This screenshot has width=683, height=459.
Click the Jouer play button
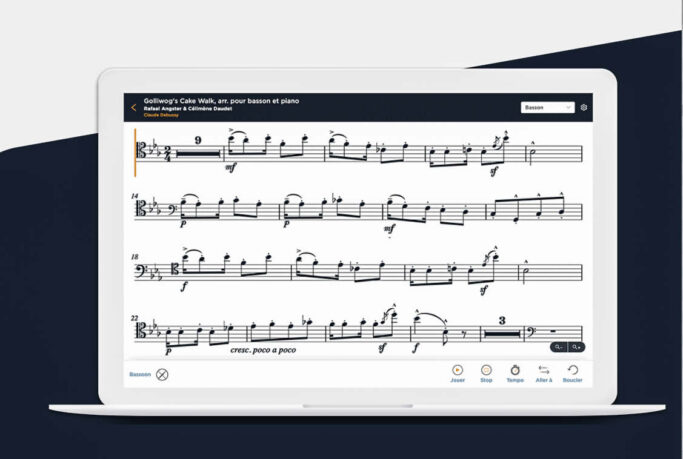457,373
